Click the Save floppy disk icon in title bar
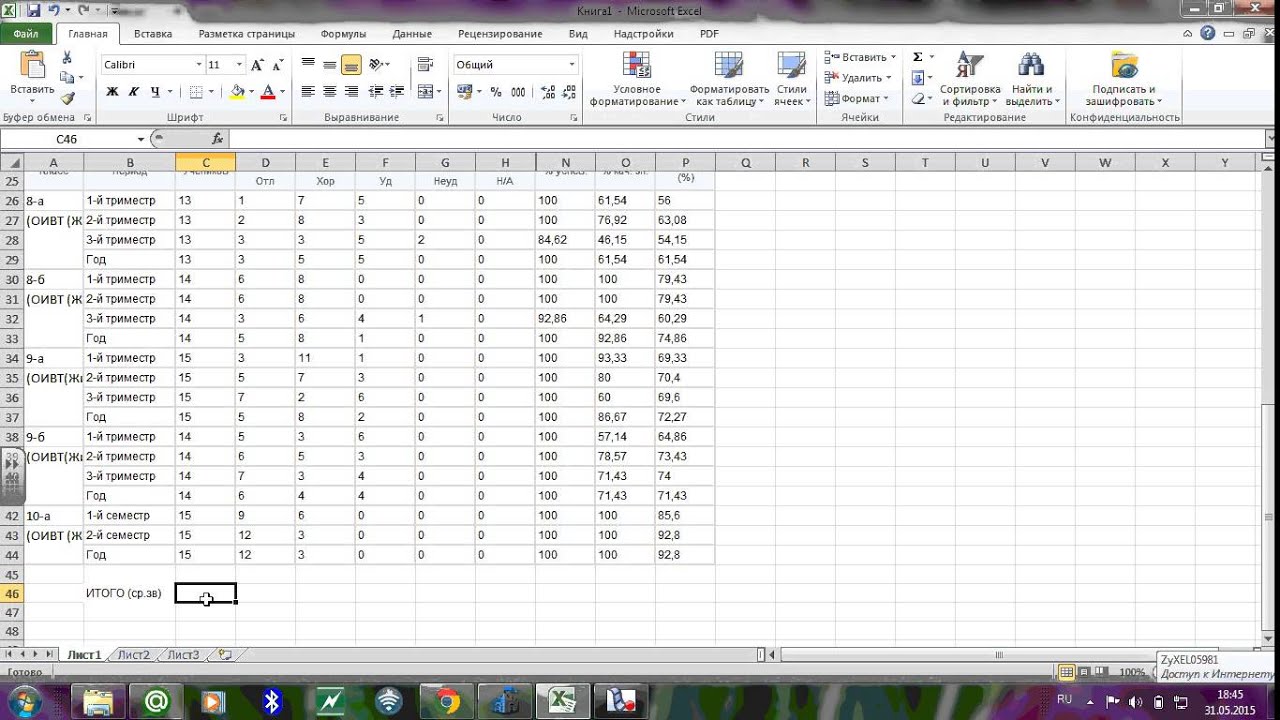 tap(34, 10)
